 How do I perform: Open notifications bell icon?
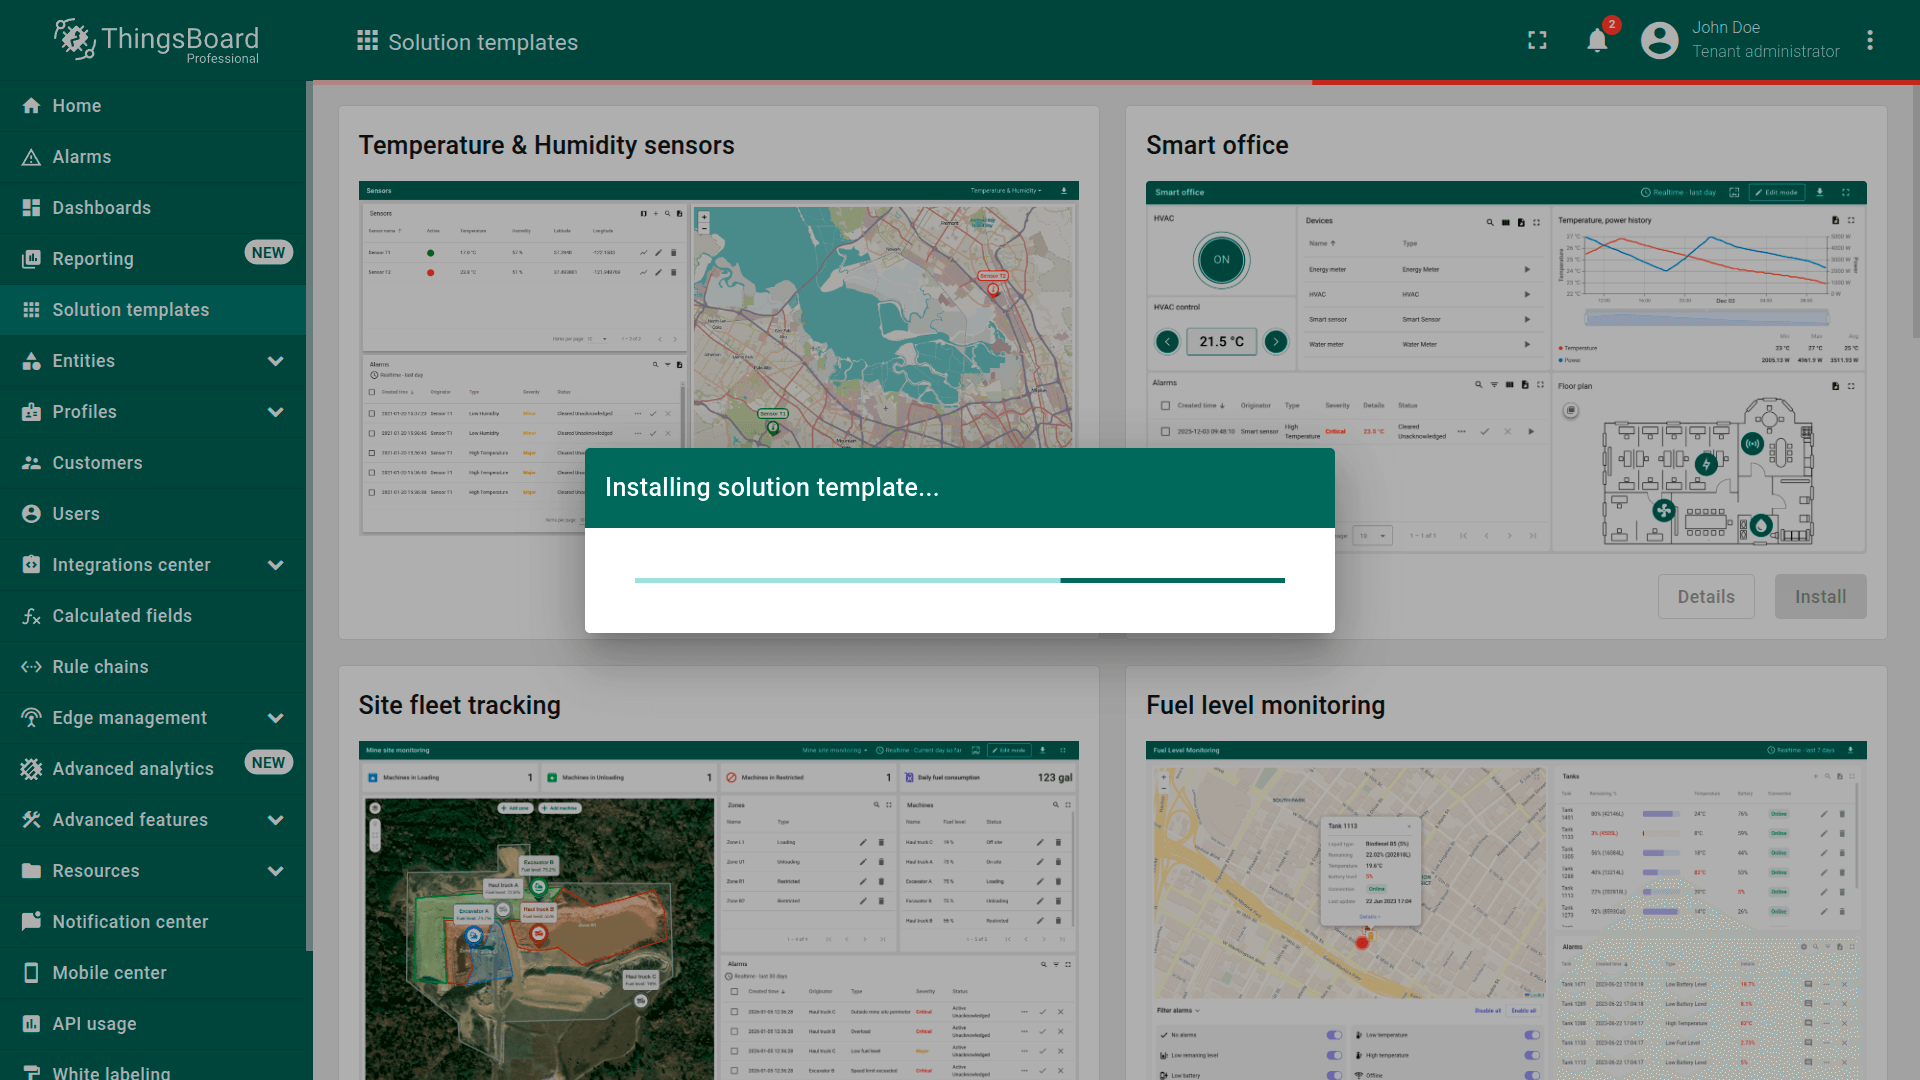click(1597, 40)
